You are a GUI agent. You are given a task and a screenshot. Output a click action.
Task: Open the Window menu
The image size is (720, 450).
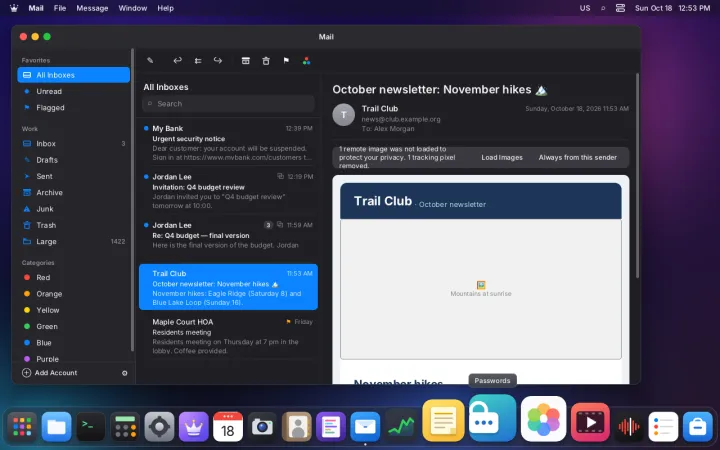[x=133, y=8]
